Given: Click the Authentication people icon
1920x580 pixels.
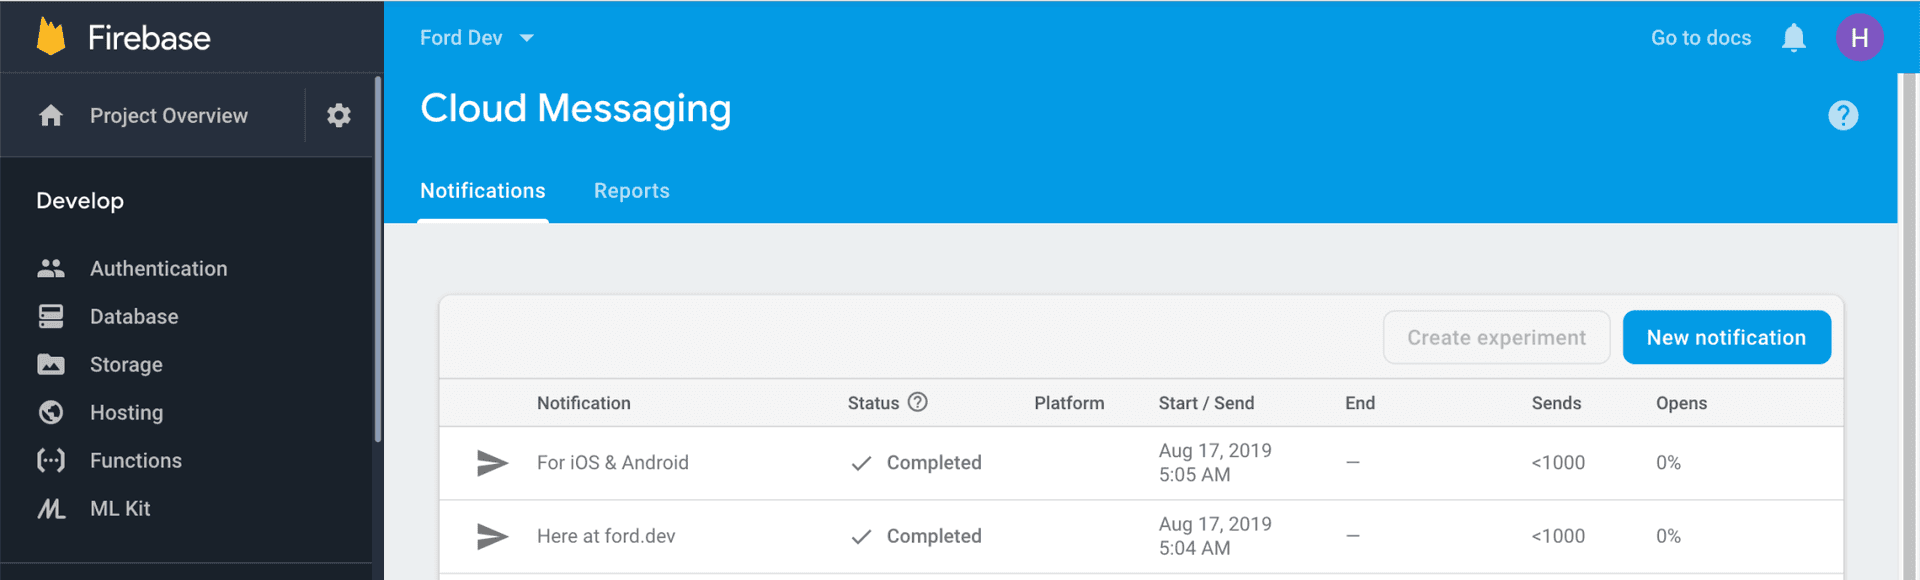Looking at the screenshot, I should coord(51,268).
